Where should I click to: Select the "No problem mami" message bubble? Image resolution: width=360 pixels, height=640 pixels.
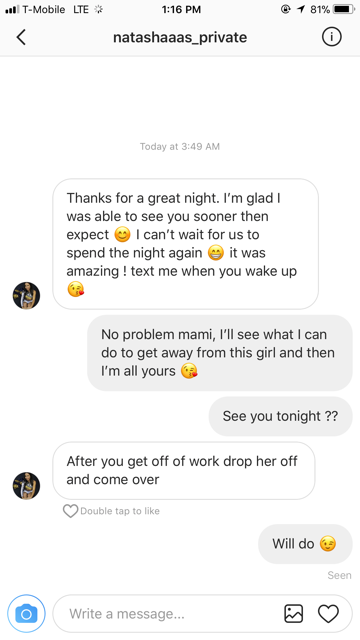tap(220, 353)
